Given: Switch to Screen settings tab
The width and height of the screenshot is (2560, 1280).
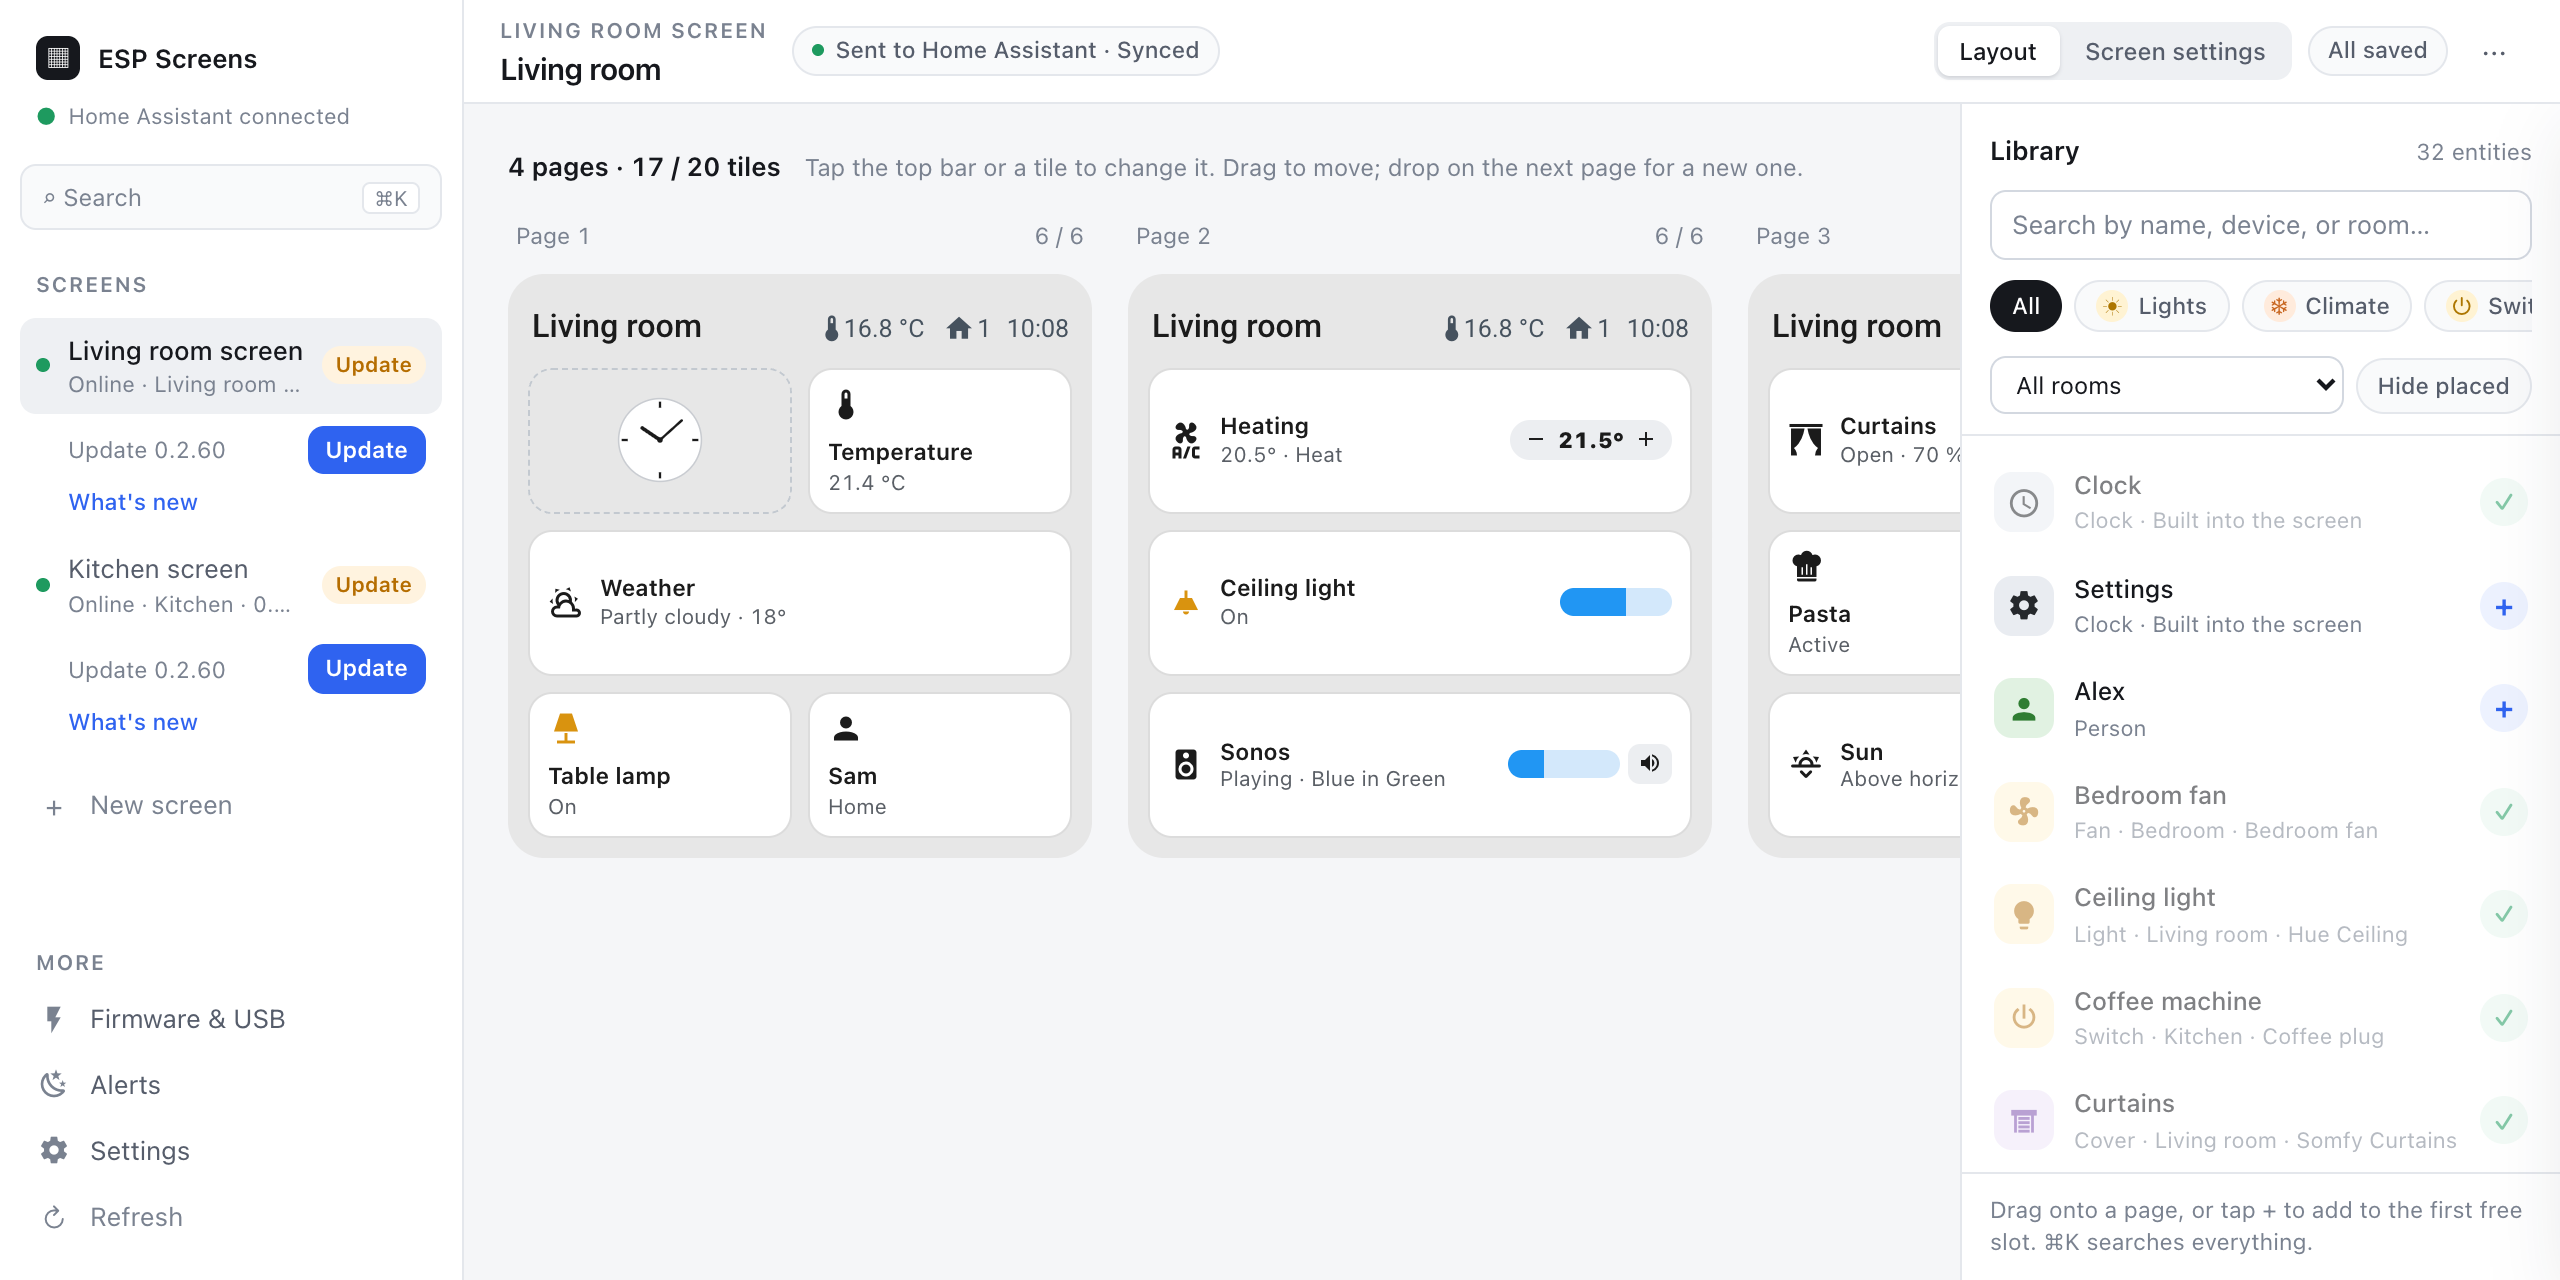Looking at the screenshot, I should pos(2175,52).
